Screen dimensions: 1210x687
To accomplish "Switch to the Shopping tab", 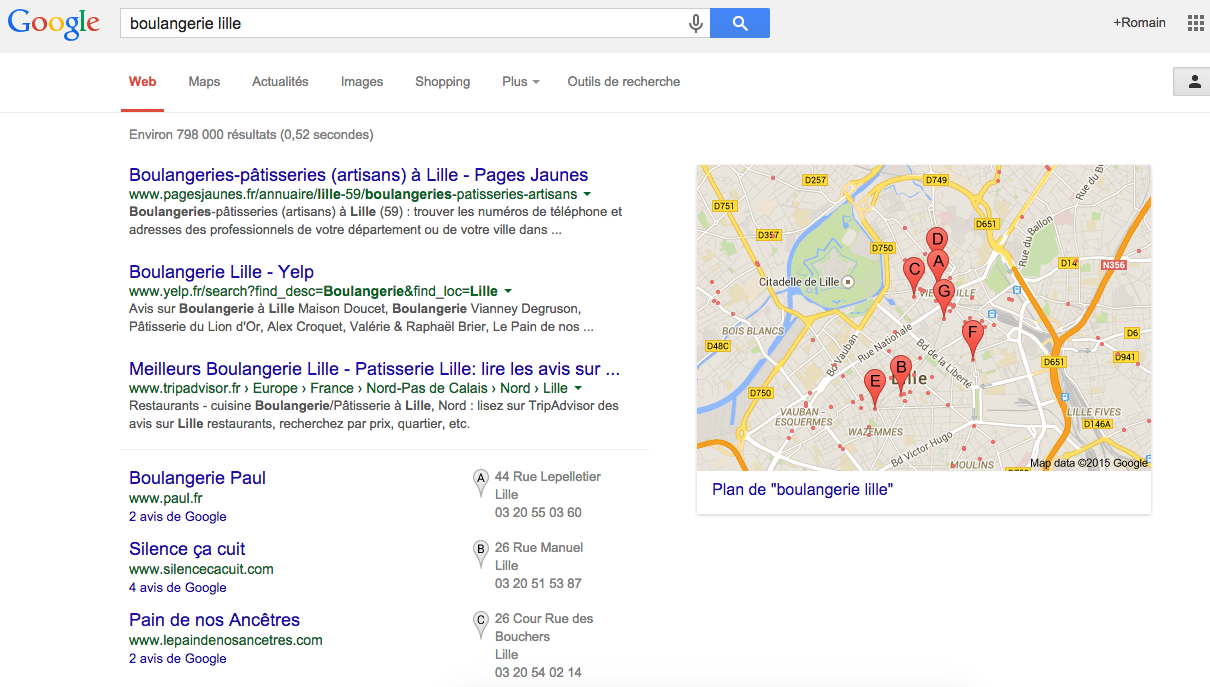I will point(443,82).
